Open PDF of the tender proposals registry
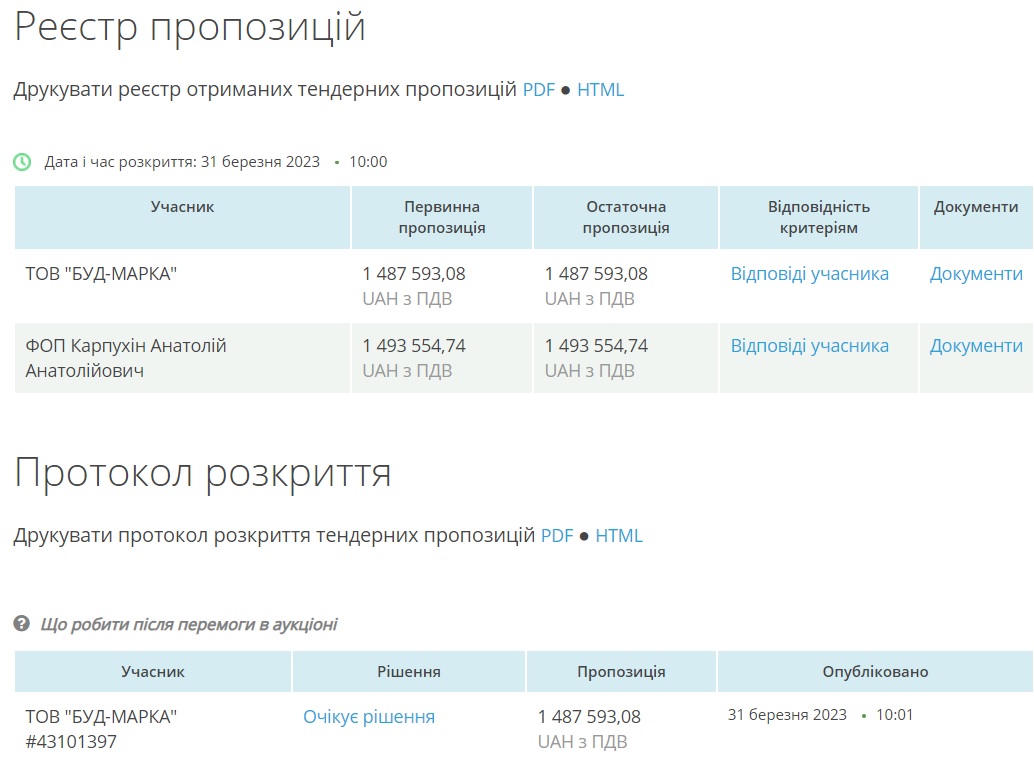 coord(538,90)
